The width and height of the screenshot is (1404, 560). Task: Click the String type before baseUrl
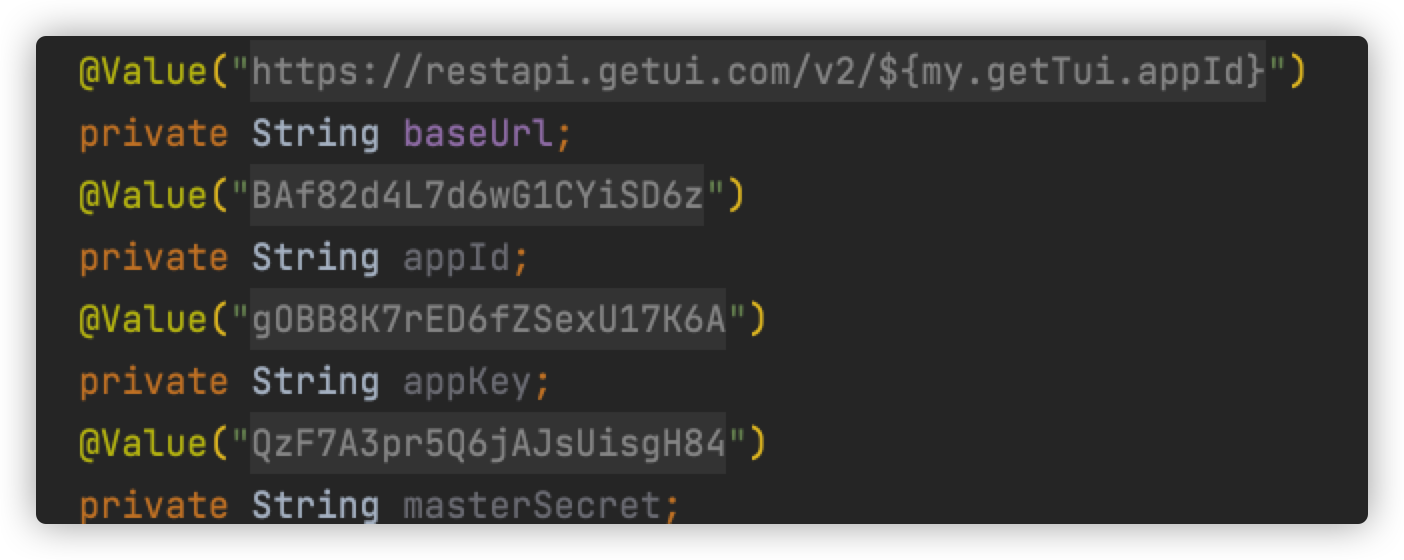click(316, 134)
